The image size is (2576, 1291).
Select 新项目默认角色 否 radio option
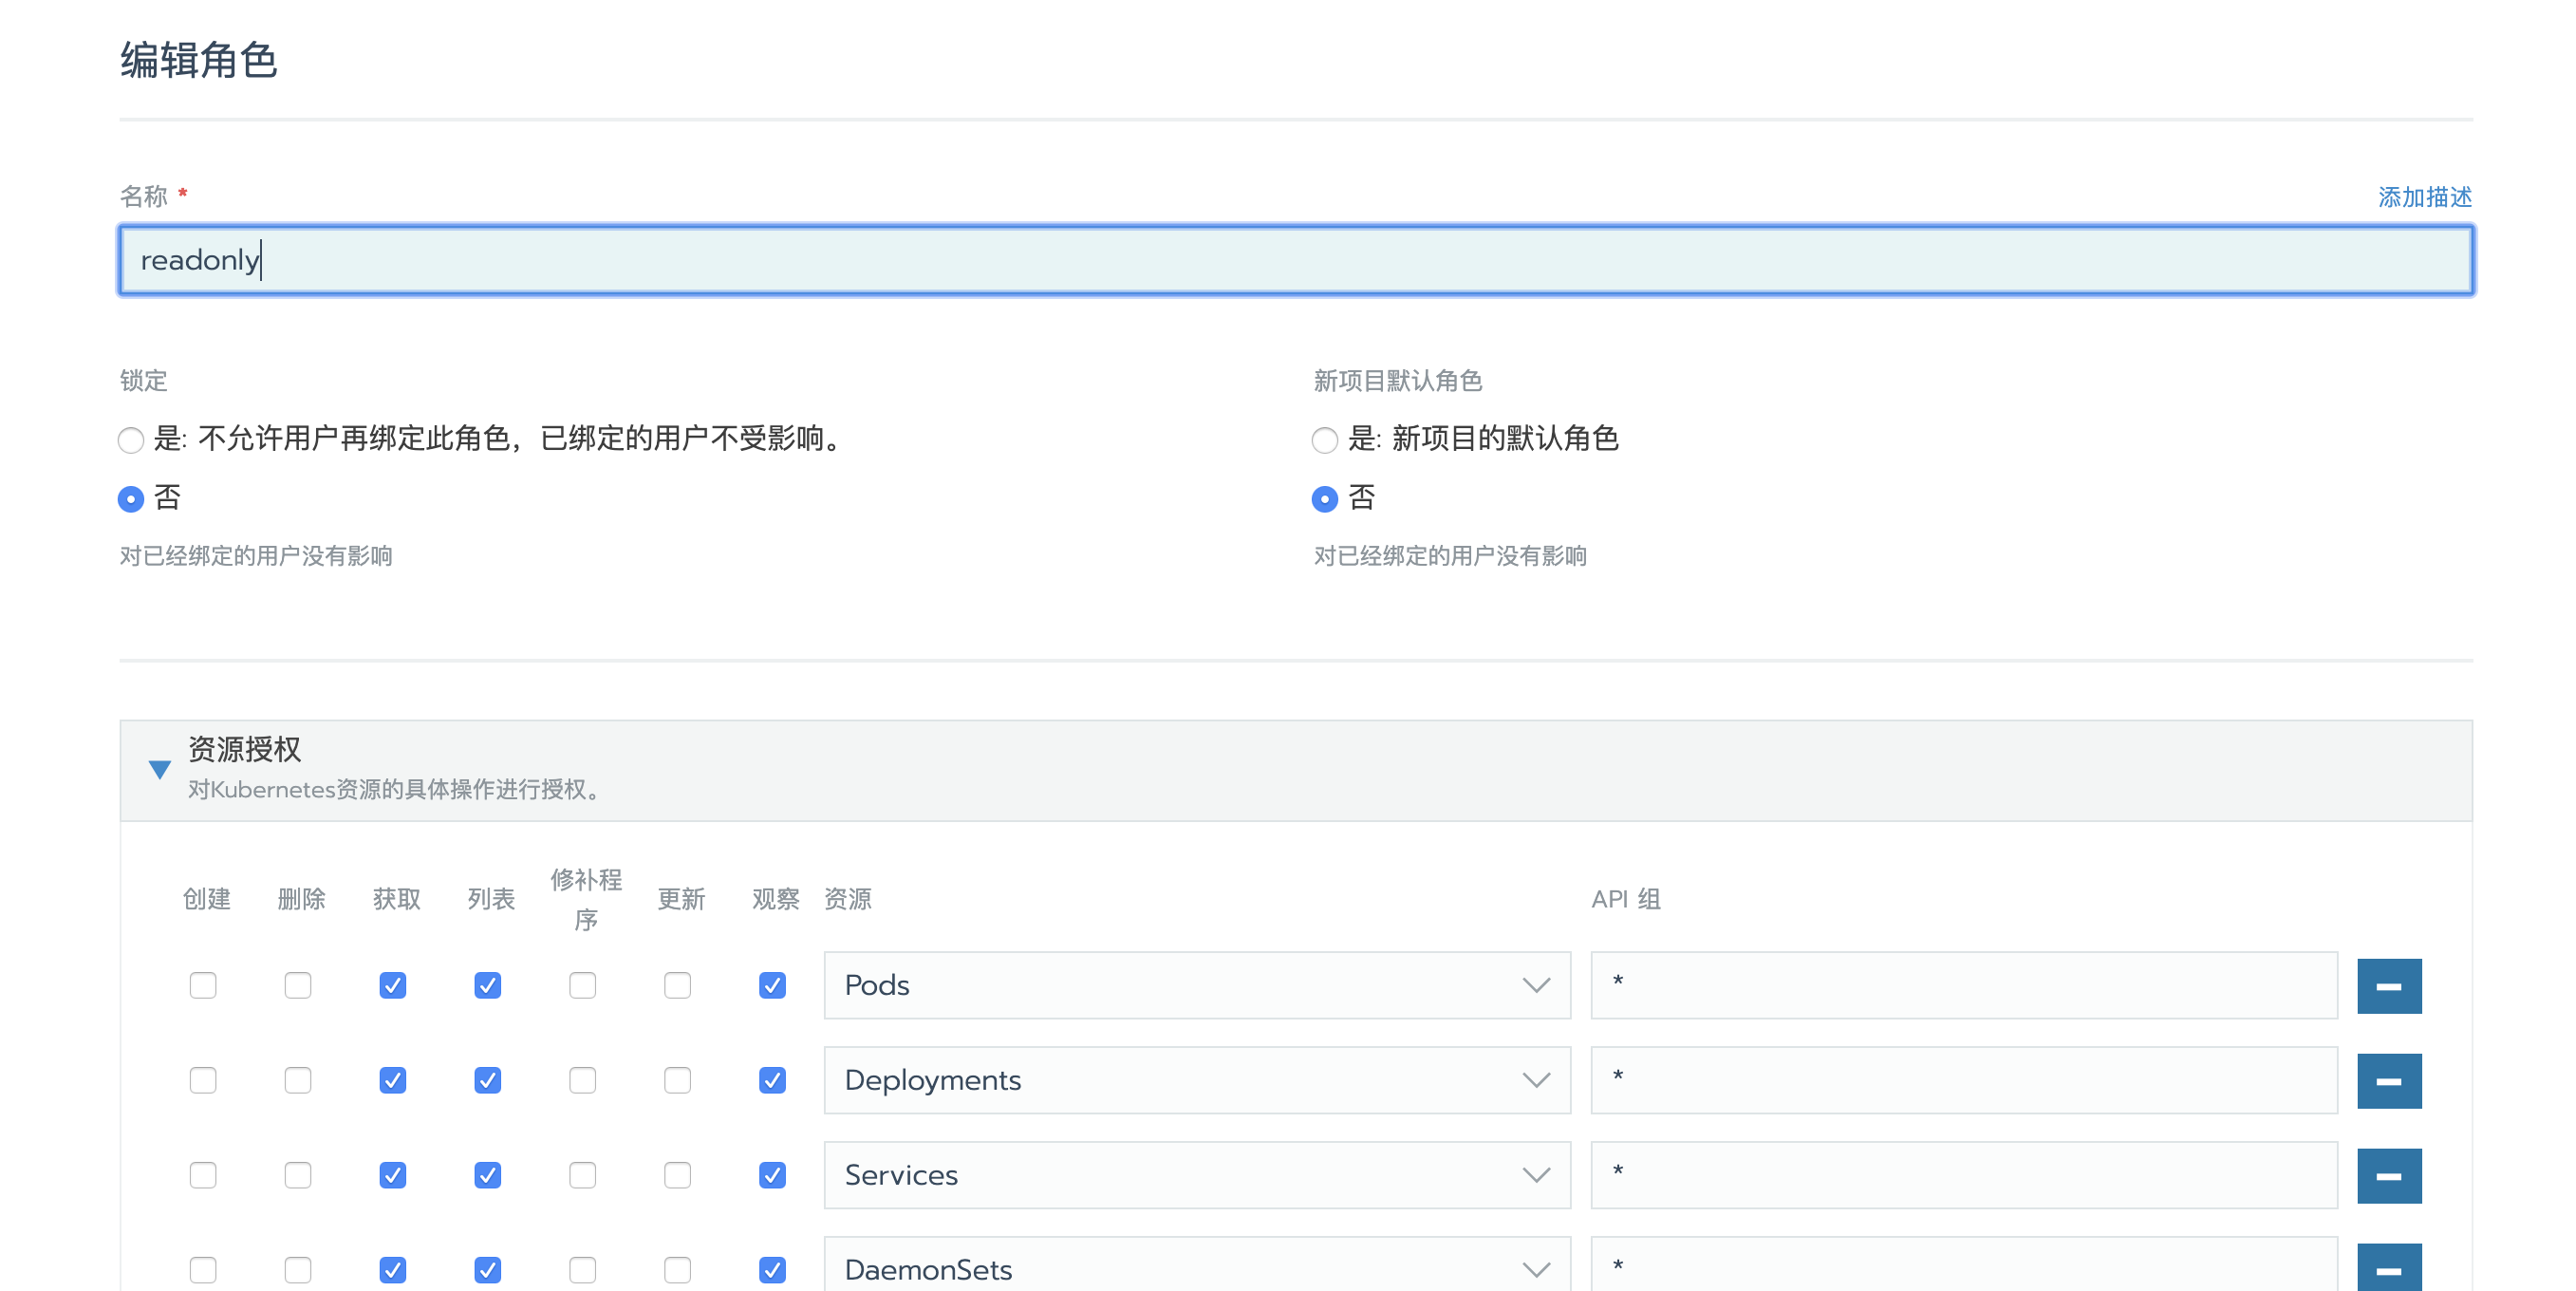coord(1324,499)
